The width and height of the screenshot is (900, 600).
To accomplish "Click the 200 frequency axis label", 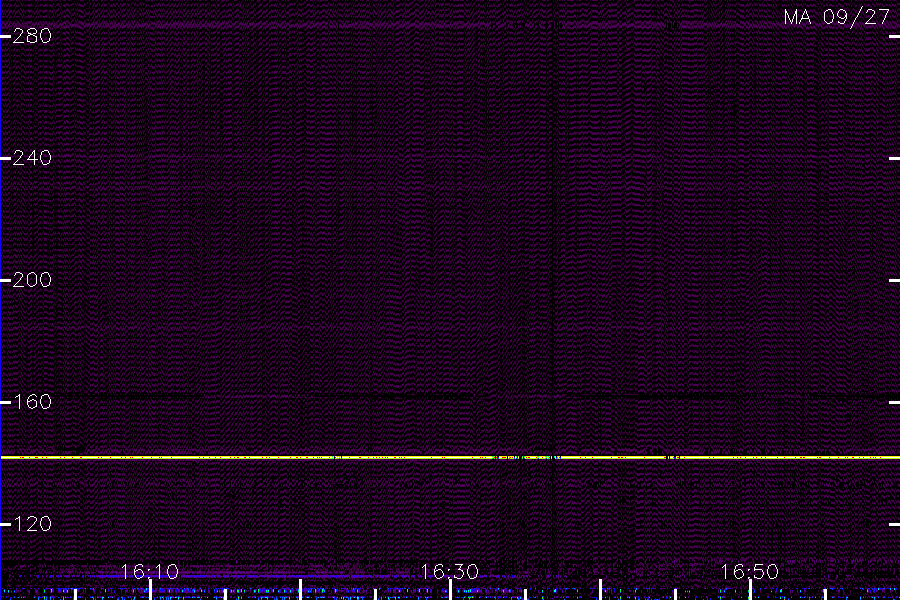I will (32, 280).
